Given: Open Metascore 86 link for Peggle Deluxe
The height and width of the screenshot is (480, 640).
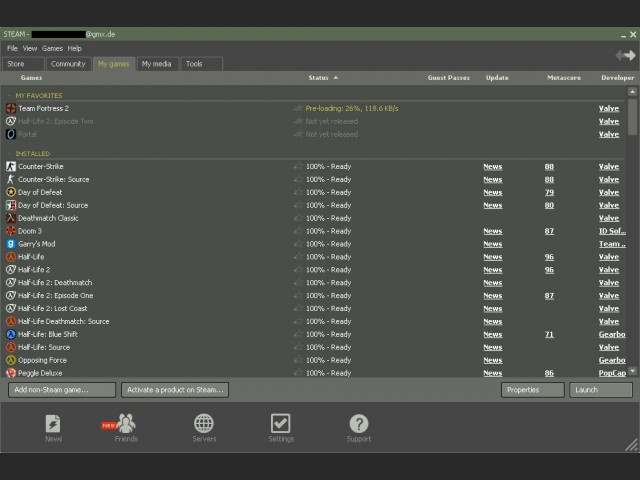Looking at the screenshot, I should tap(549, 373).
